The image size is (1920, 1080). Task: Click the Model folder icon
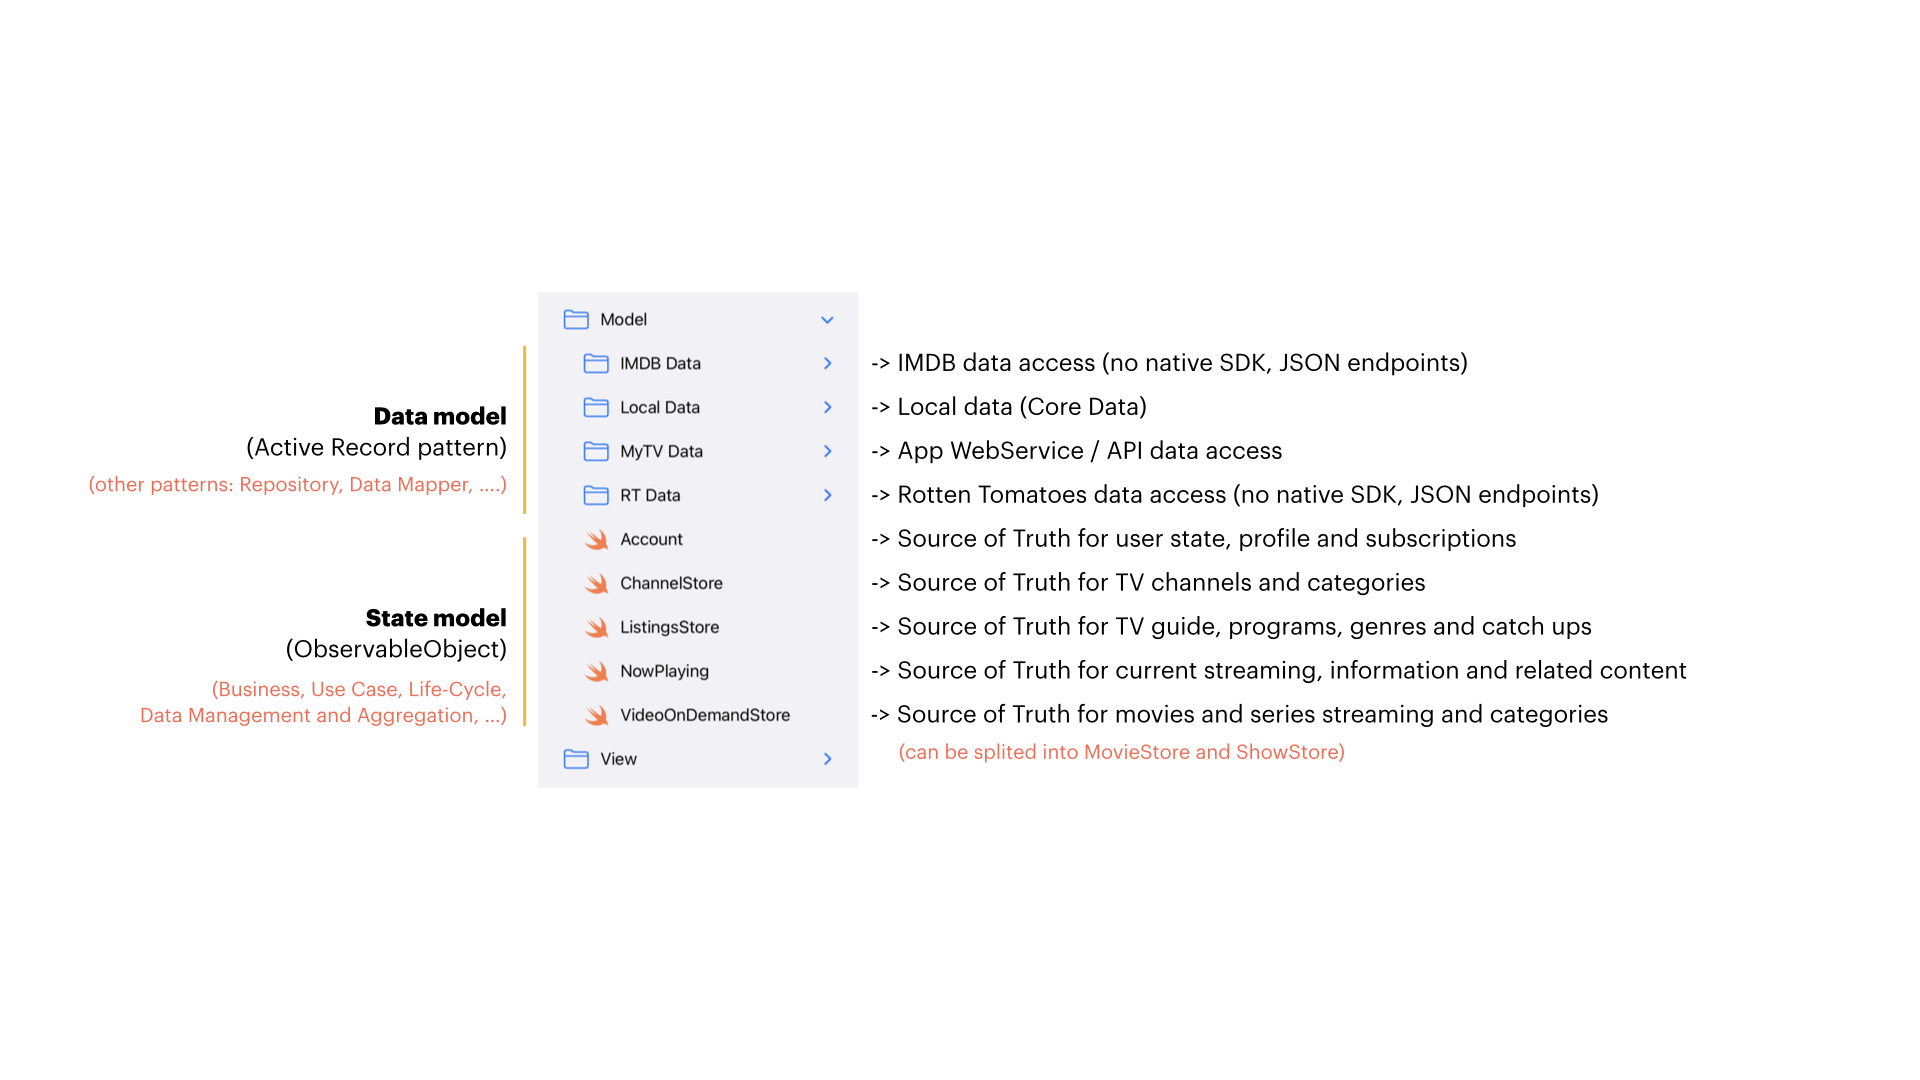pos(576,319)
